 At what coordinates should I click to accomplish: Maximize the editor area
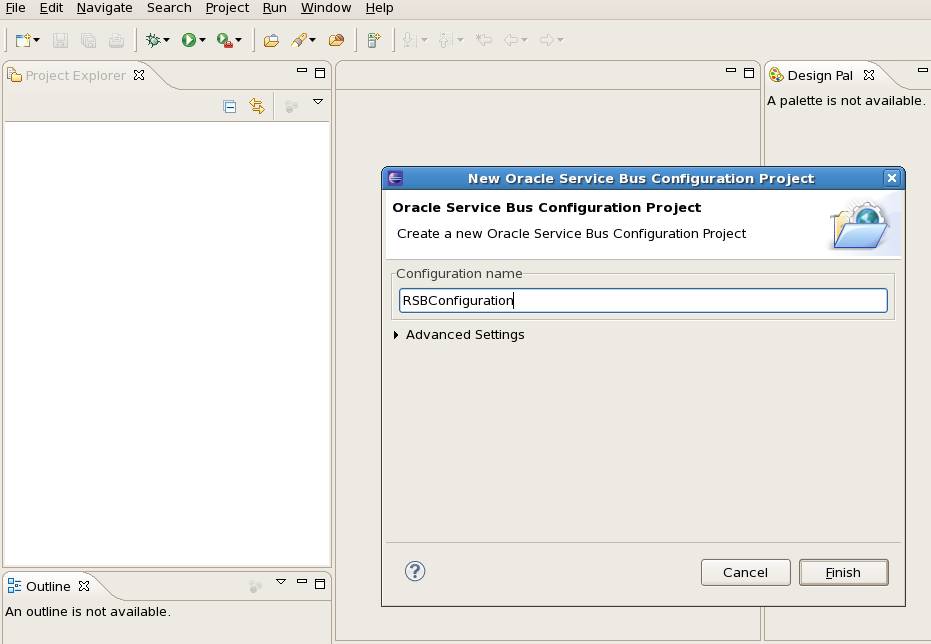click(749, 73)
